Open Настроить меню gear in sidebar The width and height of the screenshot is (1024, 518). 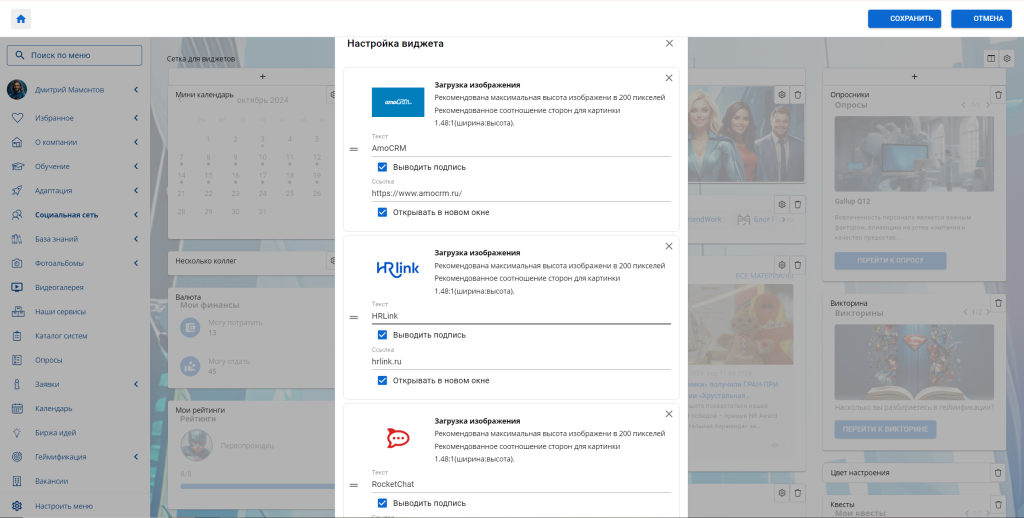pos(17,505)
